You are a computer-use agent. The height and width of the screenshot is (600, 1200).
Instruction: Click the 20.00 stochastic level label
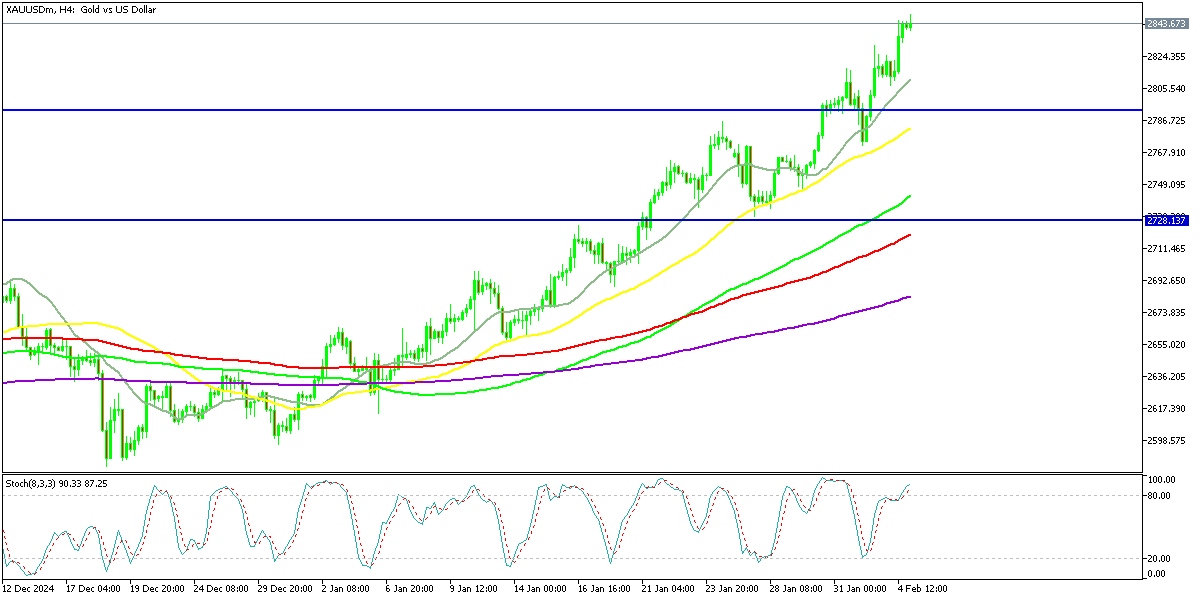1160,558
